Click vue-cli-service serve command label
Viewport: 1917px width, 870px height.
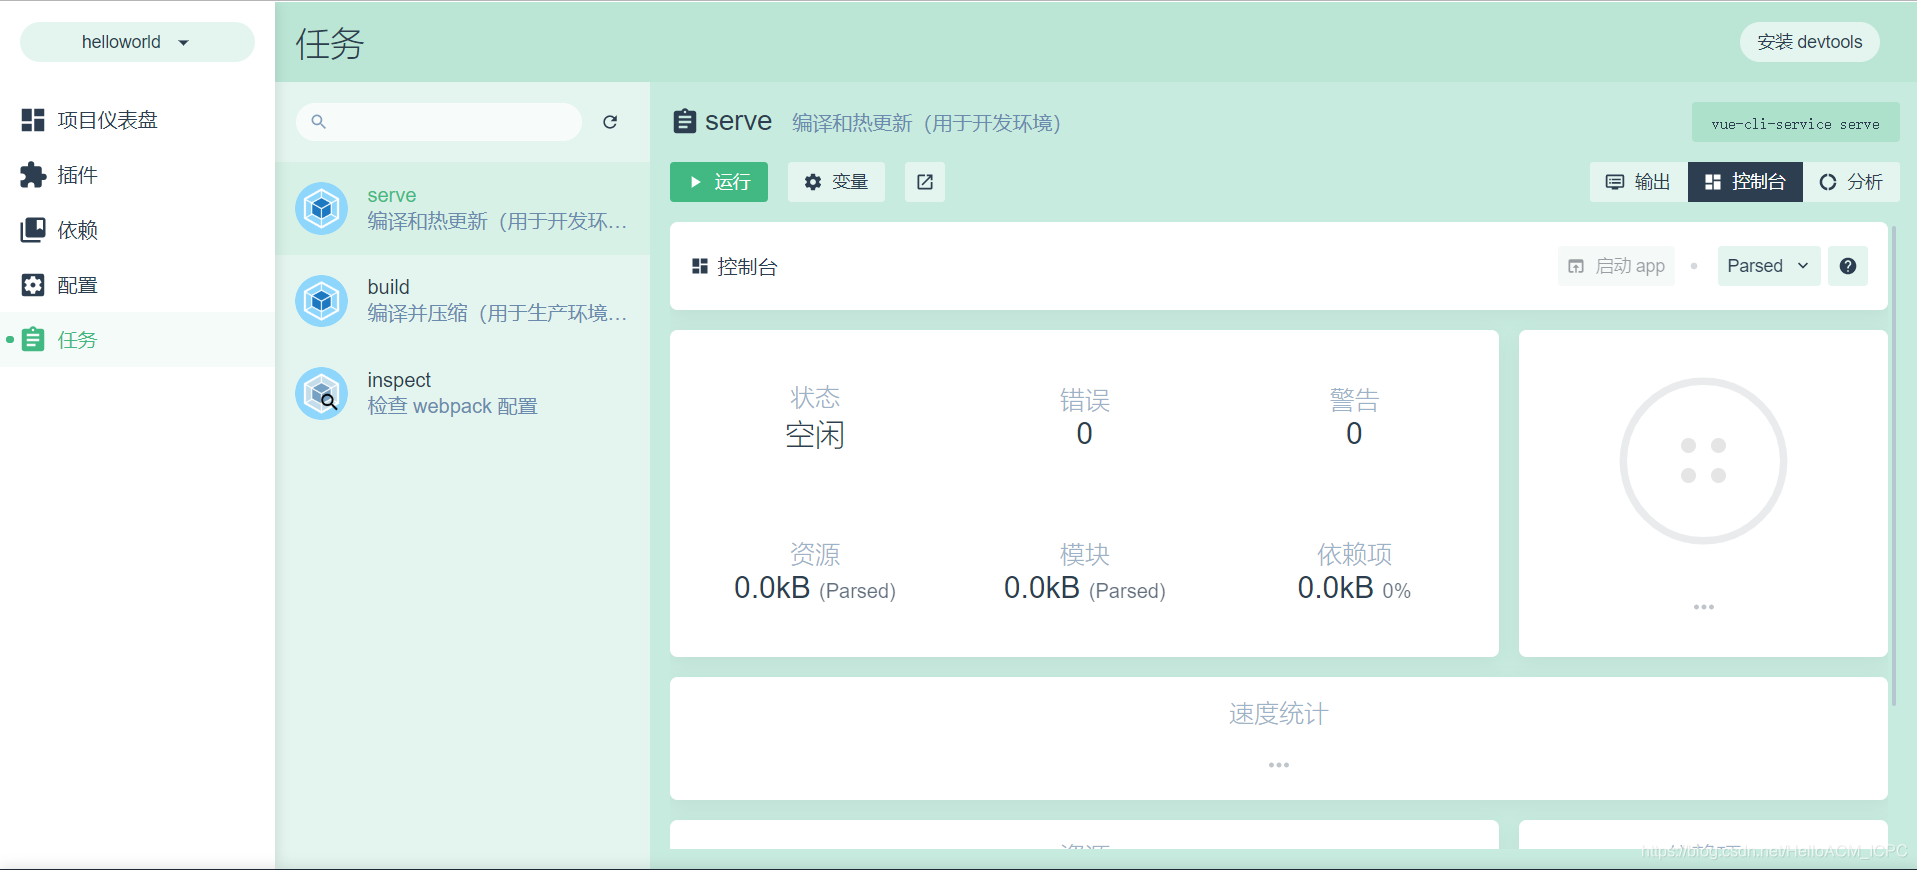pyautogui.click(x=1796, y=123)
